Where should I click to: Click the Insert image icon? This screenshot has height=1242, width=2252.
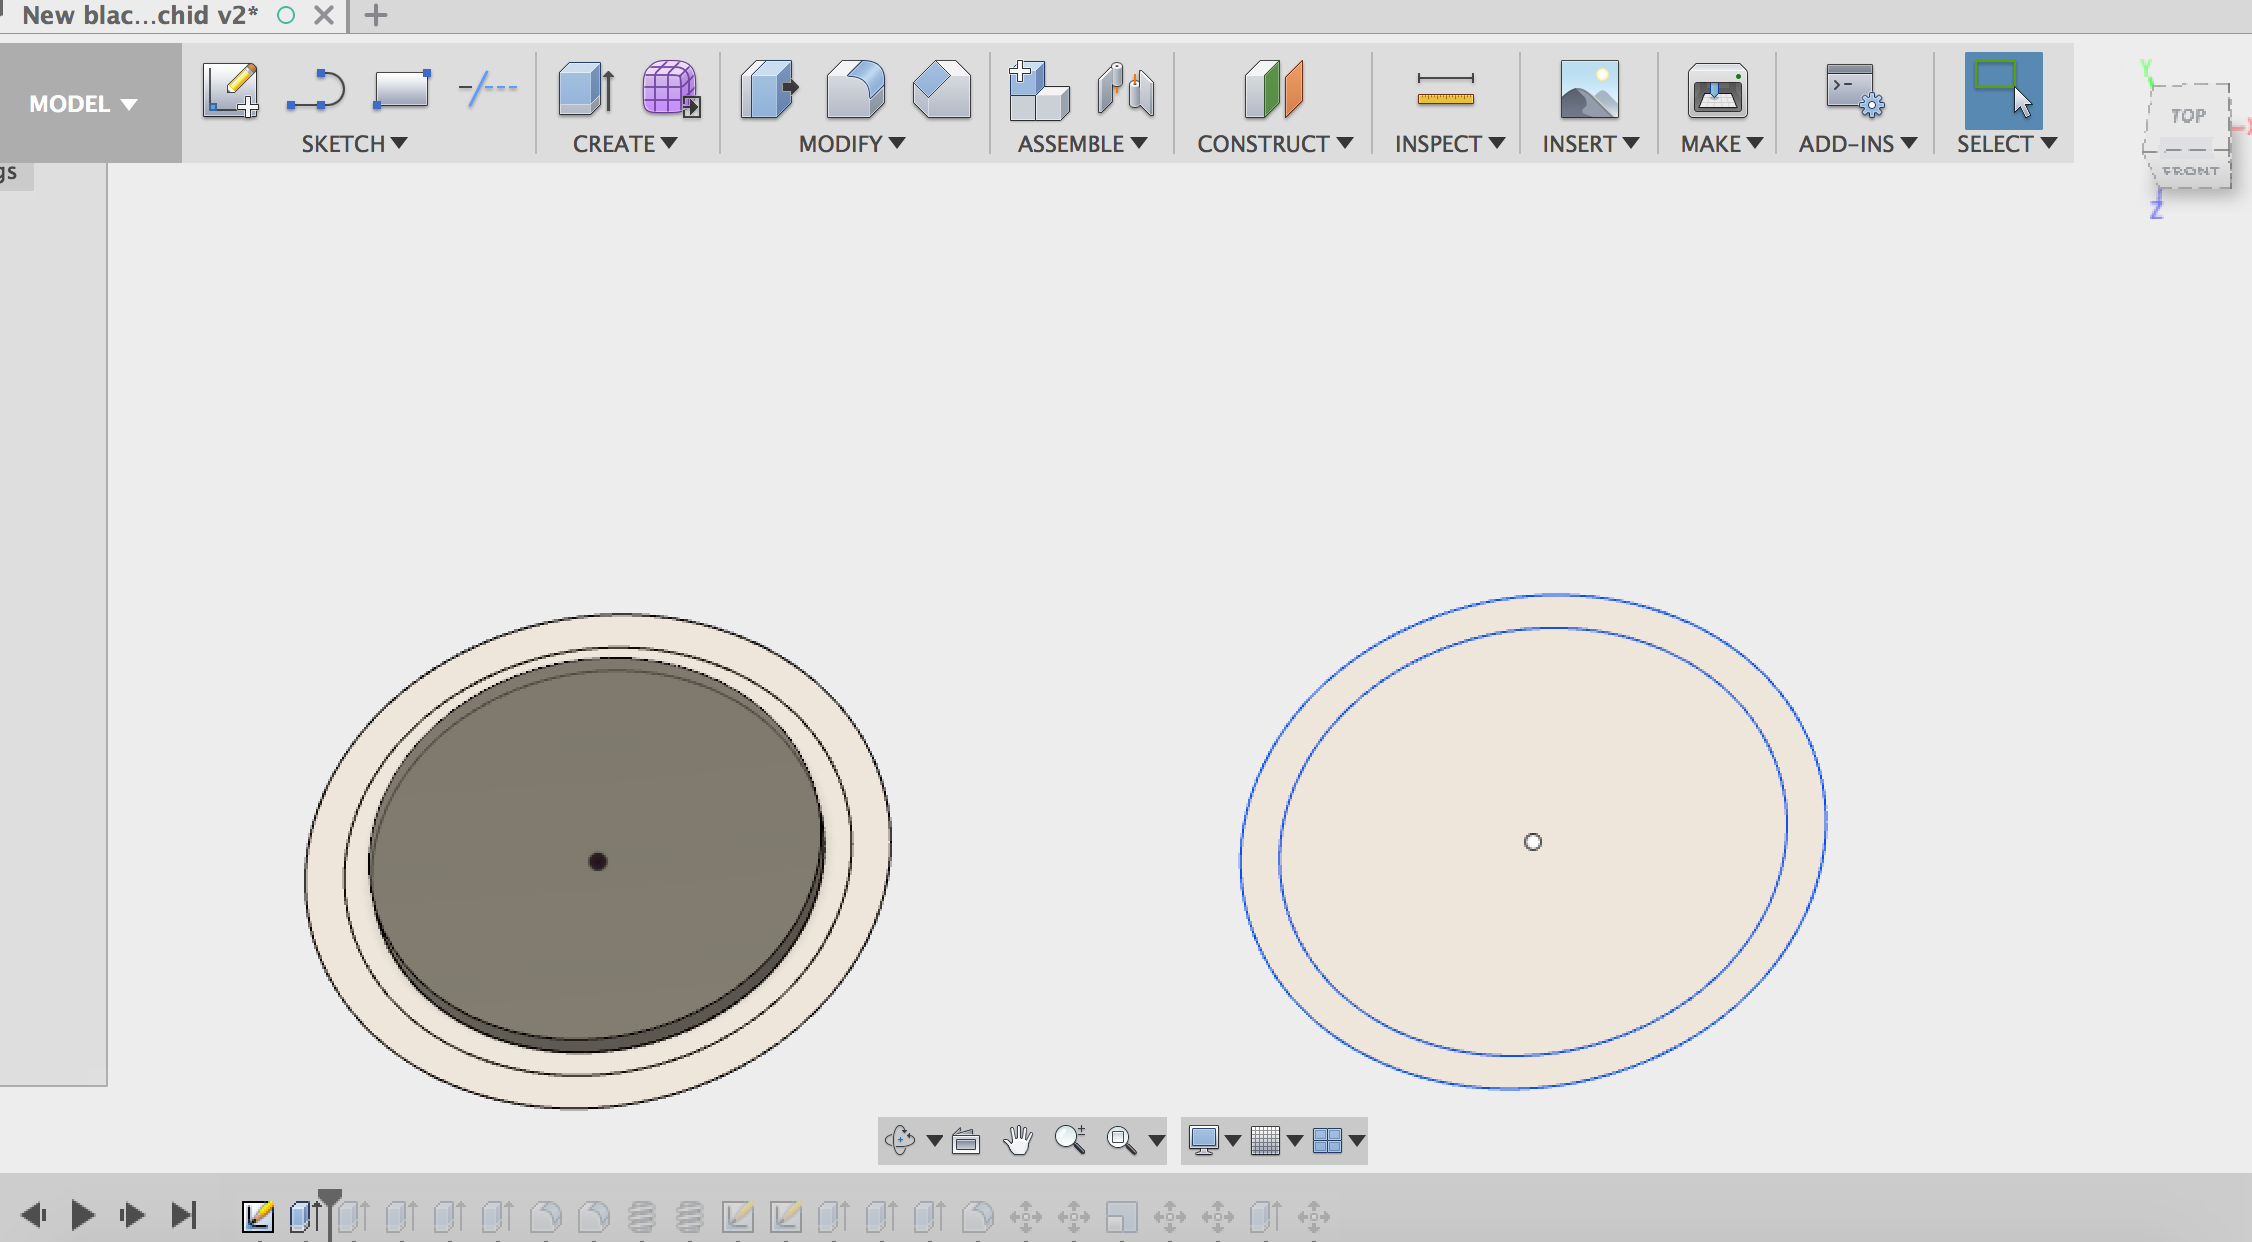tap(1590, 89)
